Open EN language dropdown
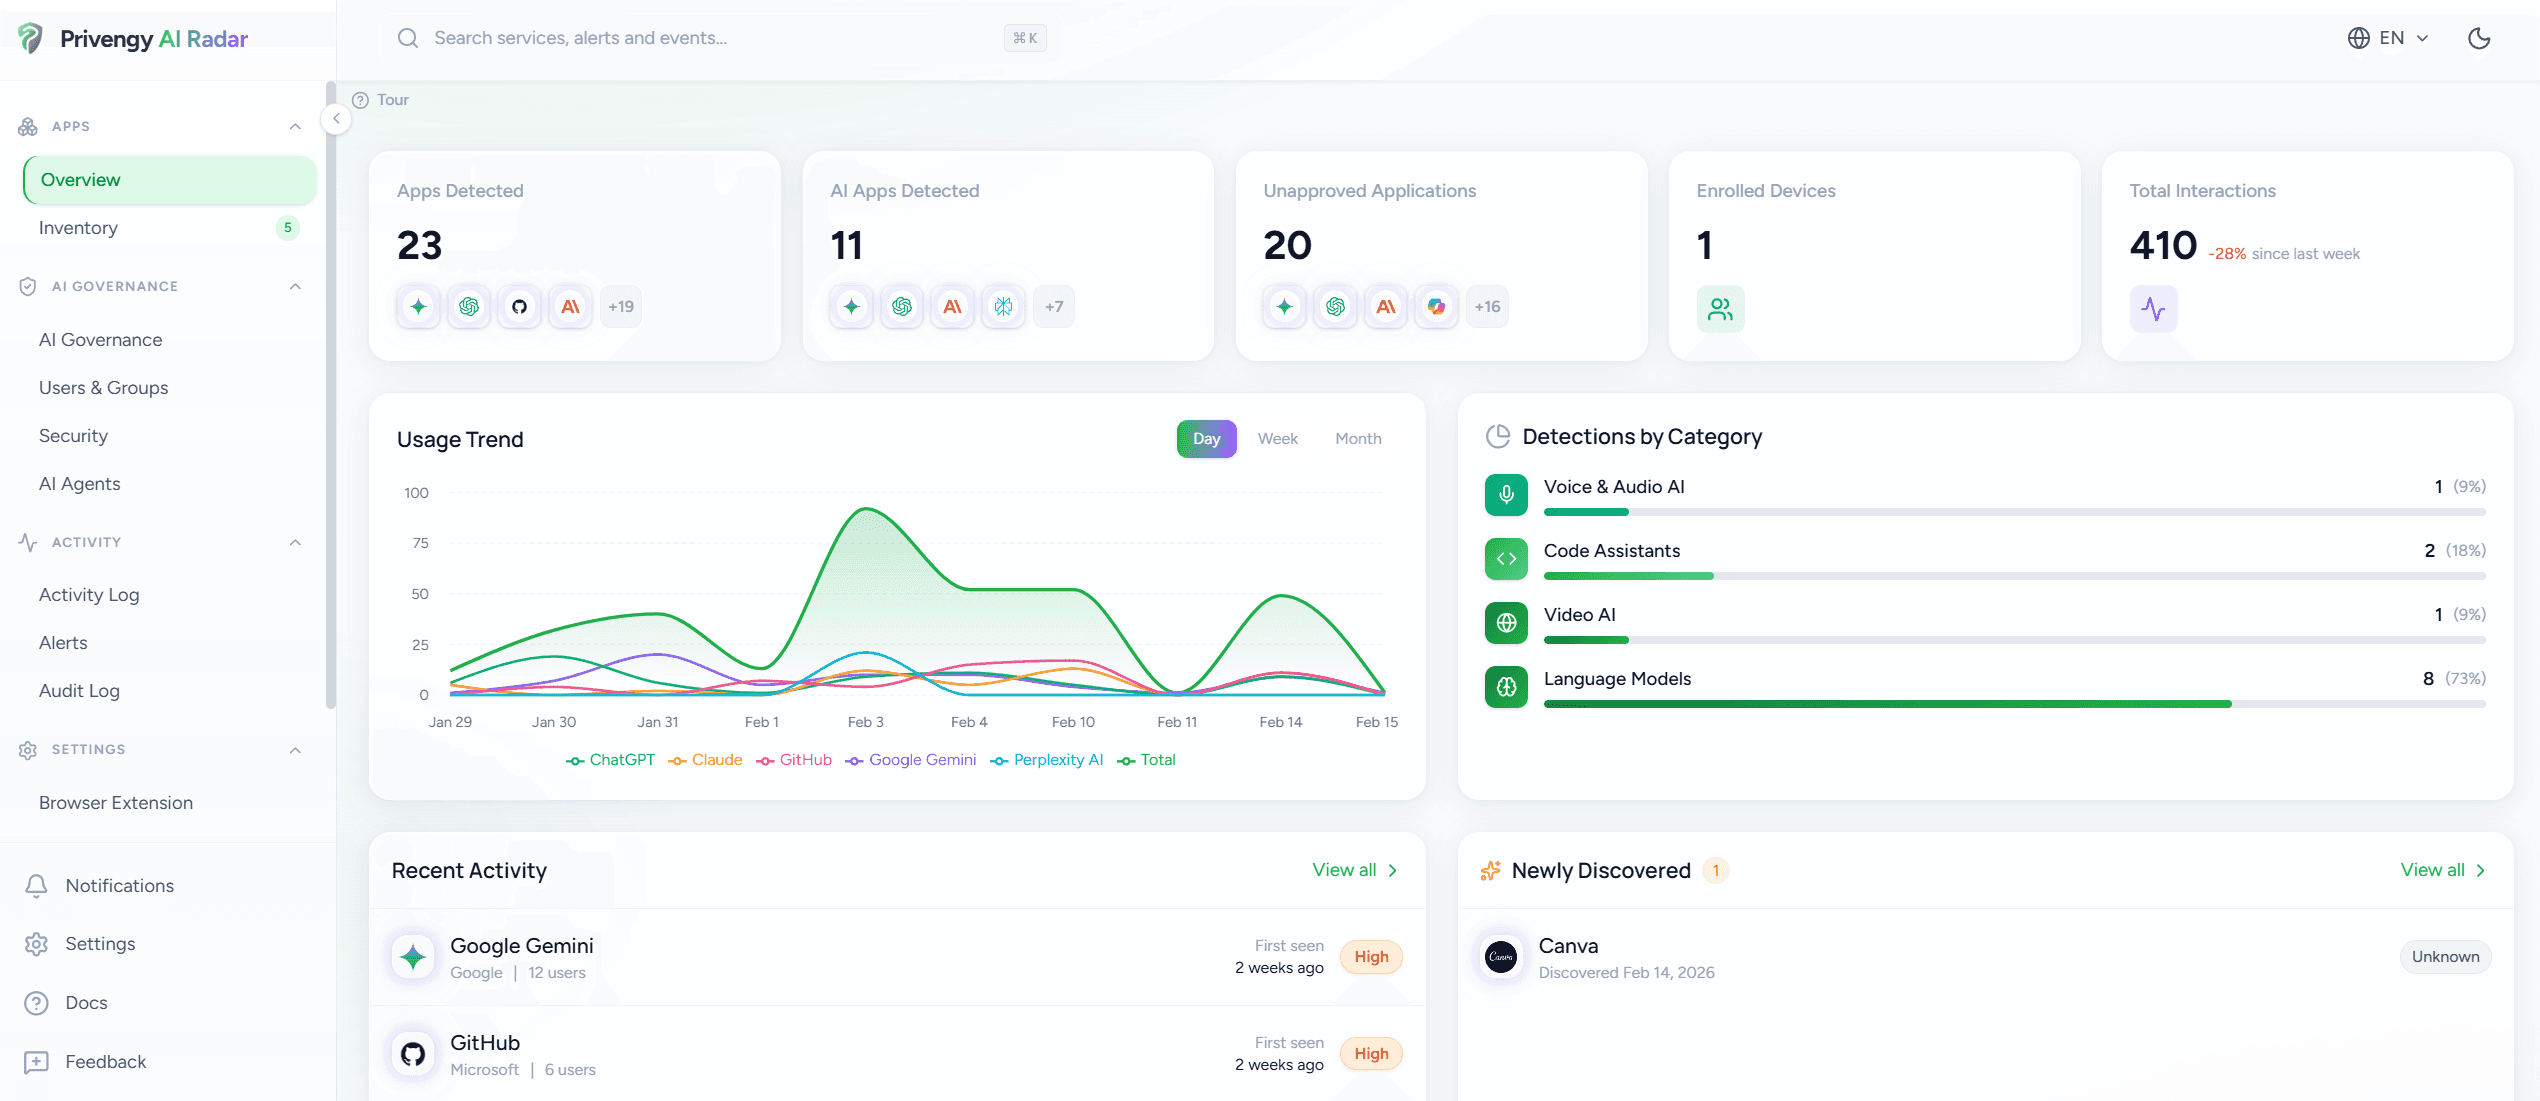 [2388, 38]
